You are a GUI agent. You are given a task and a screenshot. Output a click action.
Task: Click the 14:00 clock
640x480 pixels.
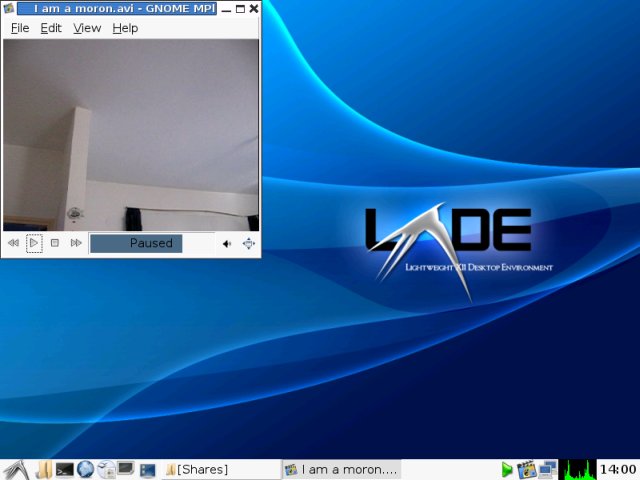(618, 469)
